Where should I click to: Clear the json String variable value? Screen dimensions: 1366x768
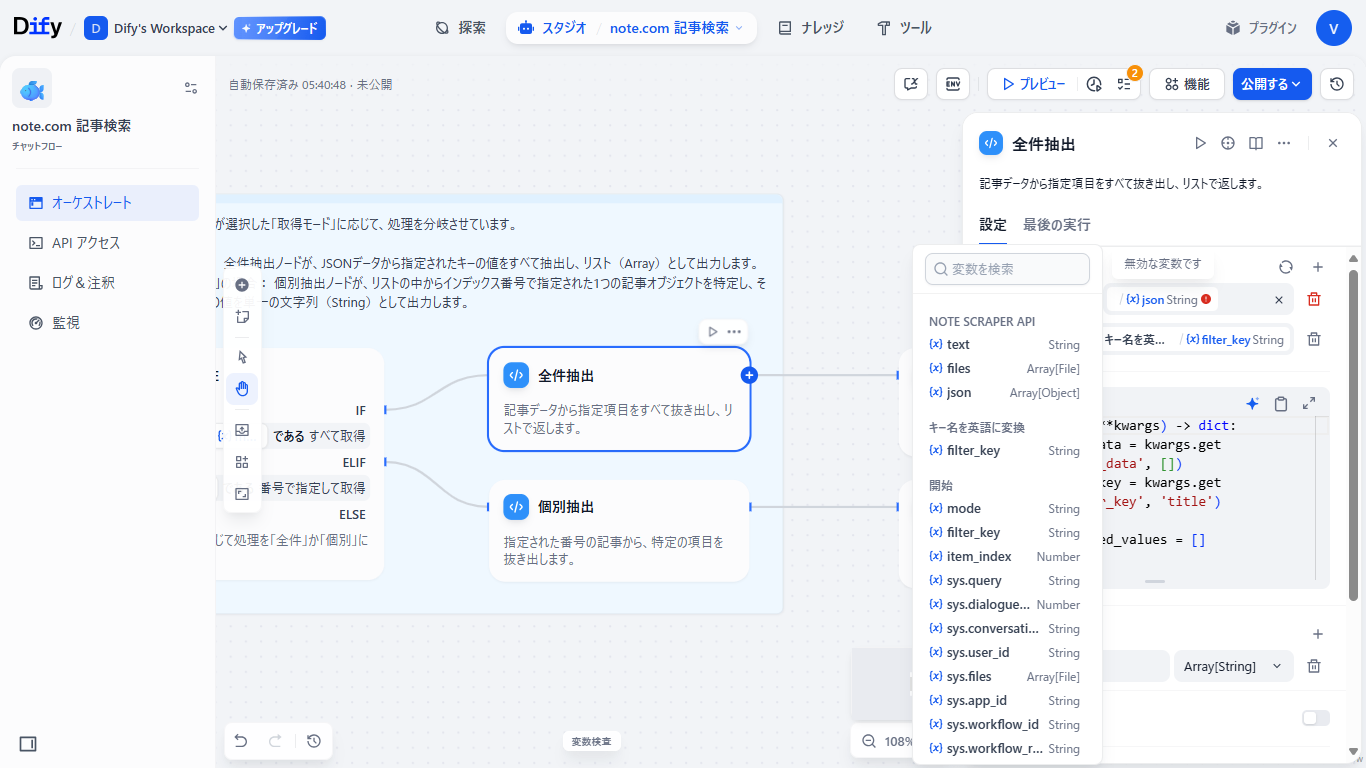pos(1278,300)
